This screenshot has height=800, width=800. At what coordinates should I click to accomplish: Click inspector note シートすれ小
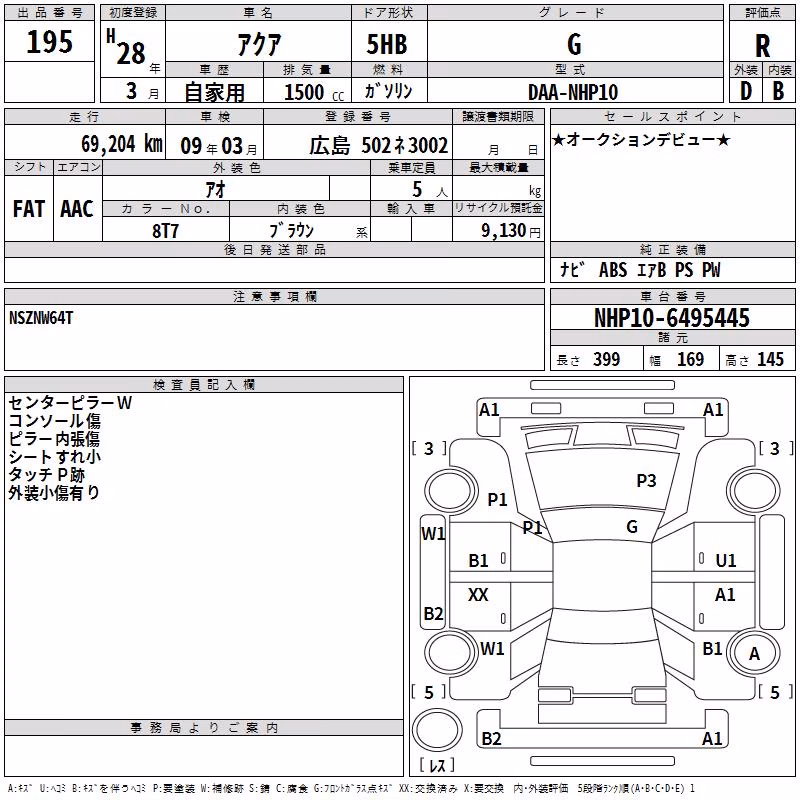point(54,457)
